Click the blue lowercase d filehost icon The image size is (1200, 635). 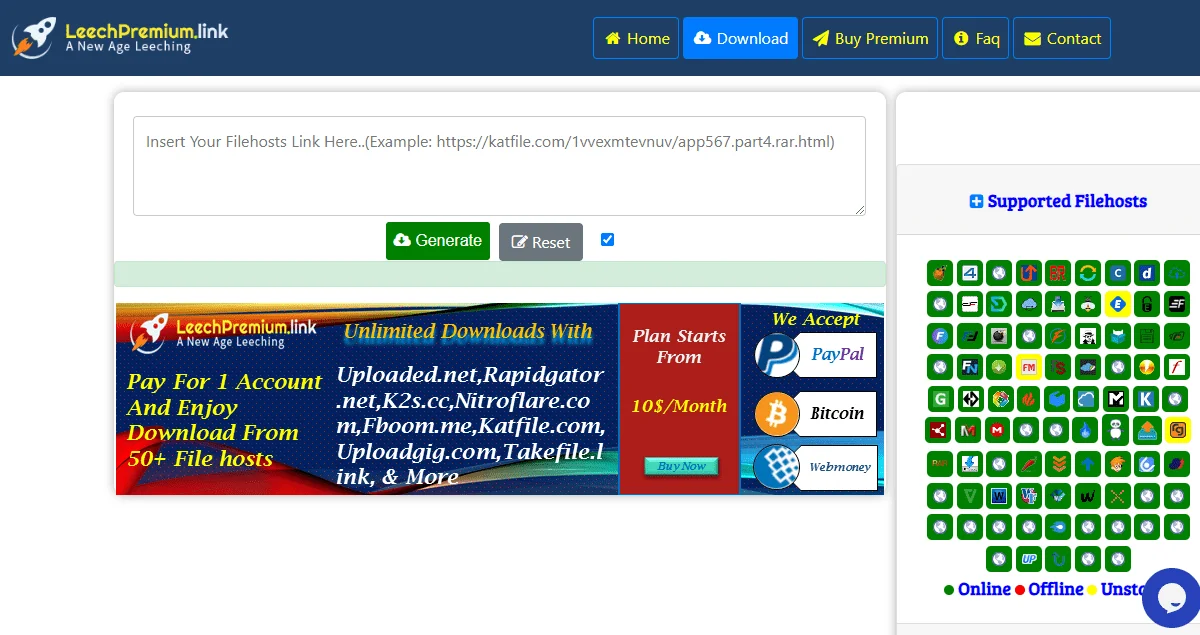click(x=1147, y=273)
